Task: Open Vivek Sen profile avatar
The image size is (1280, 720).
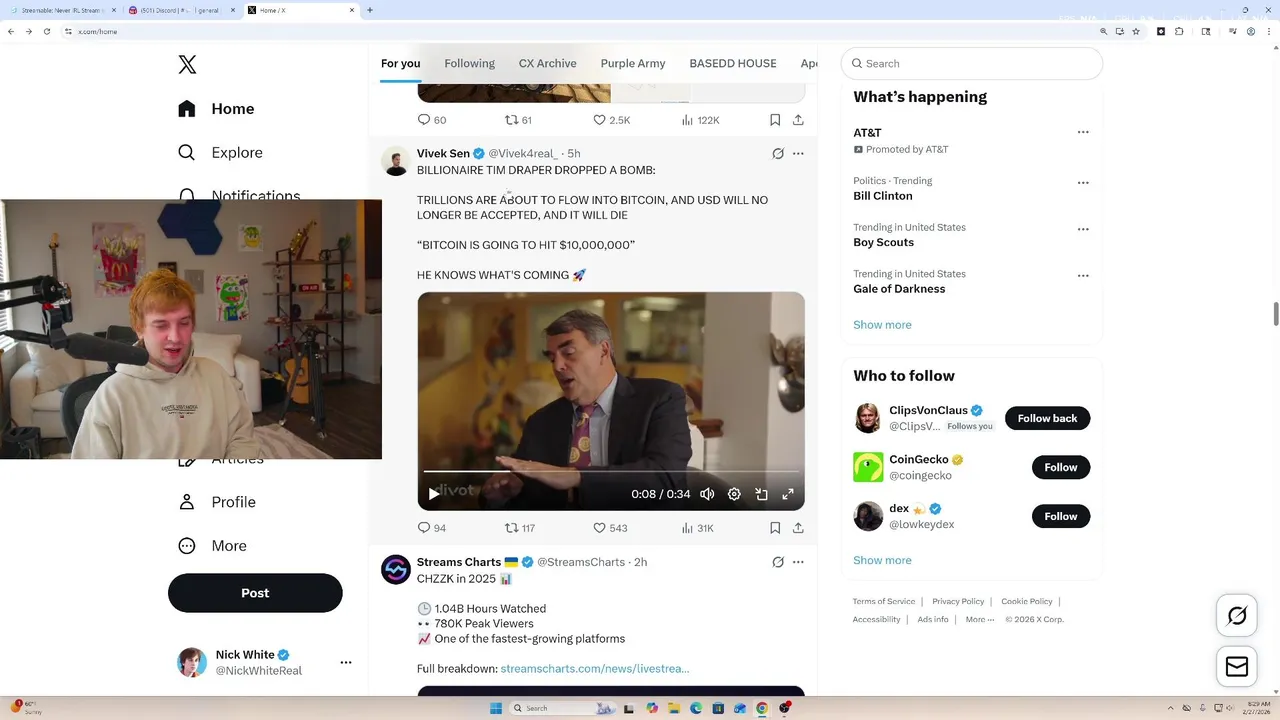Action: click(396, 161)
